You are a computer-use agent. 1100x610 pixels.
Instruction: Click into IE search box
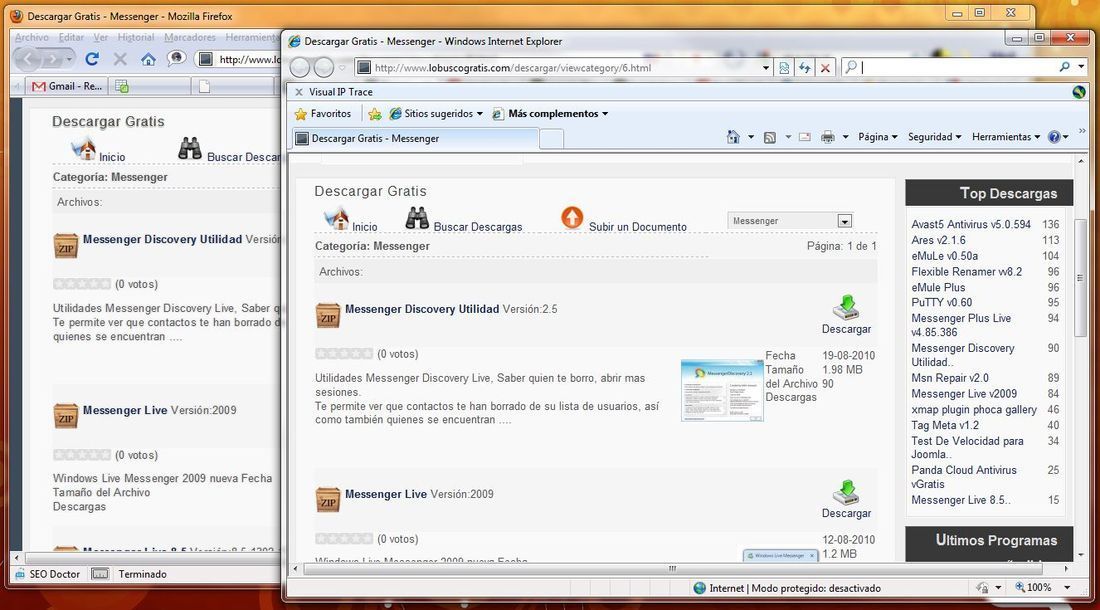point(958,67)
